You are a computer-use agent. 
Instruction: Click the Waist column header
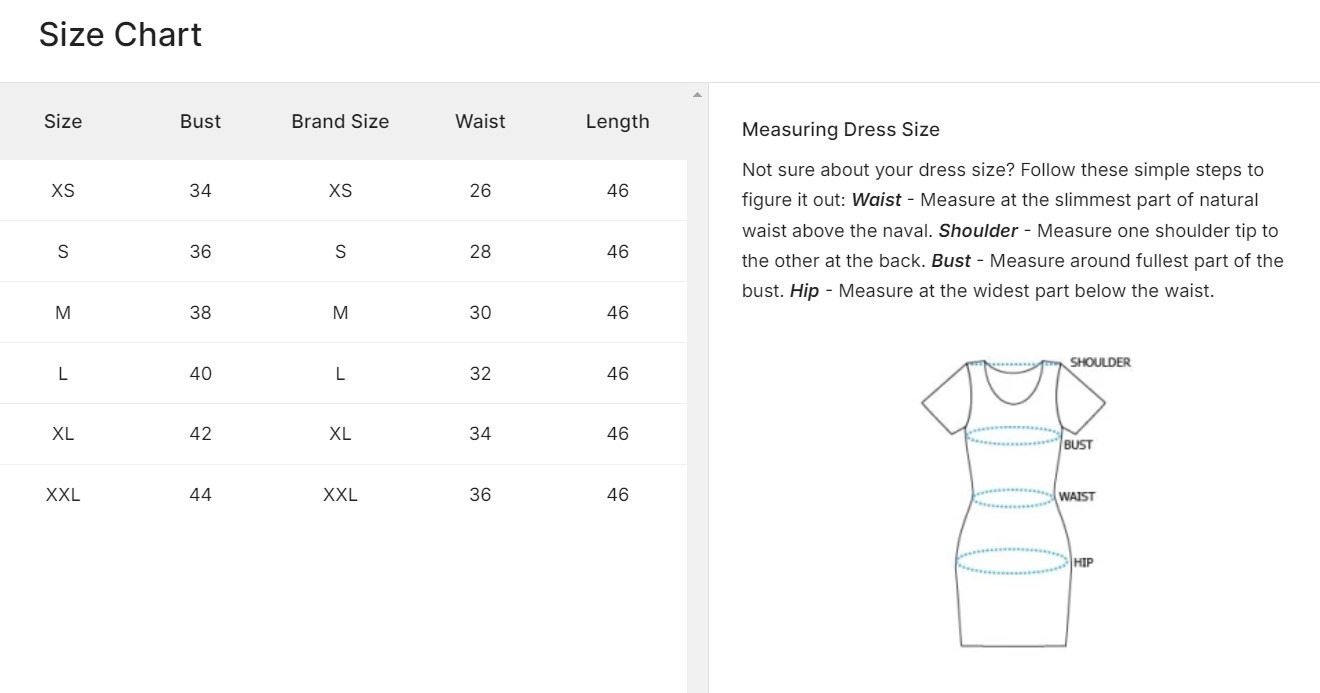[480, 121]
